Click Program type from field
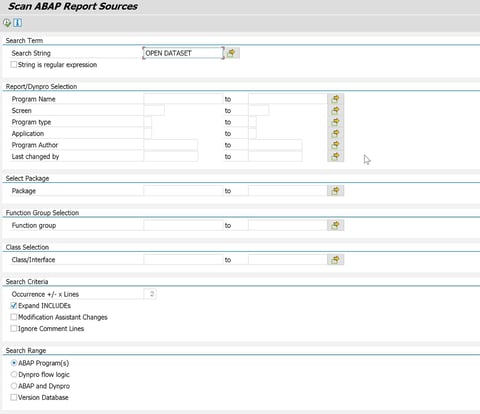The width and height of the screenshot is (480, 414). (x=148, y=122)
